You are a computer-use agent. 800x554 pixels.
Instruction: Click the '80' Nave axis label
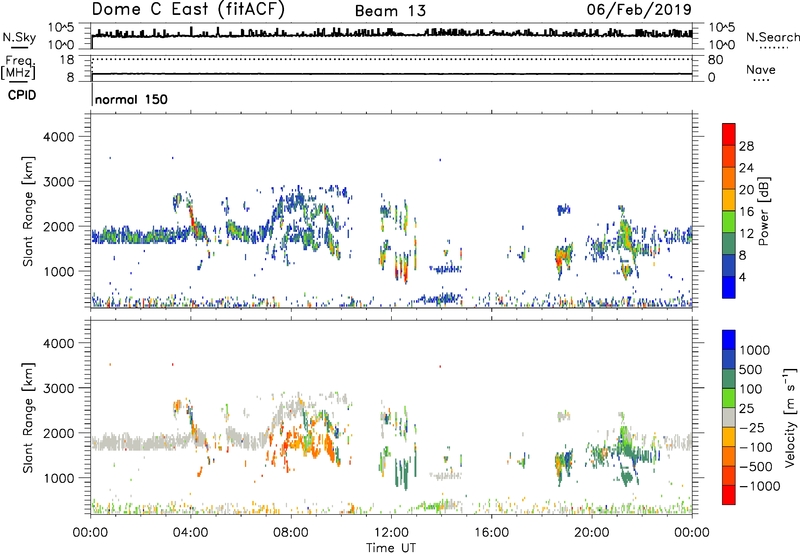[716, 60]
